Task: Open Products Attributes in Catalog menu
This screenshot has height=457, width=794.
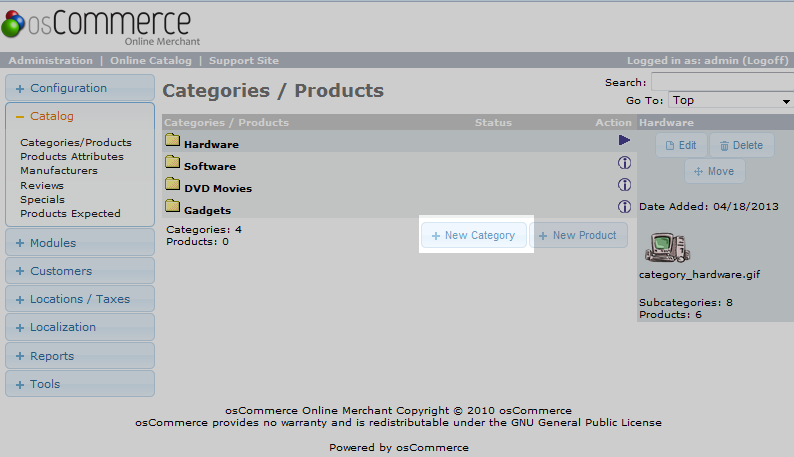Action: point(72,157)
